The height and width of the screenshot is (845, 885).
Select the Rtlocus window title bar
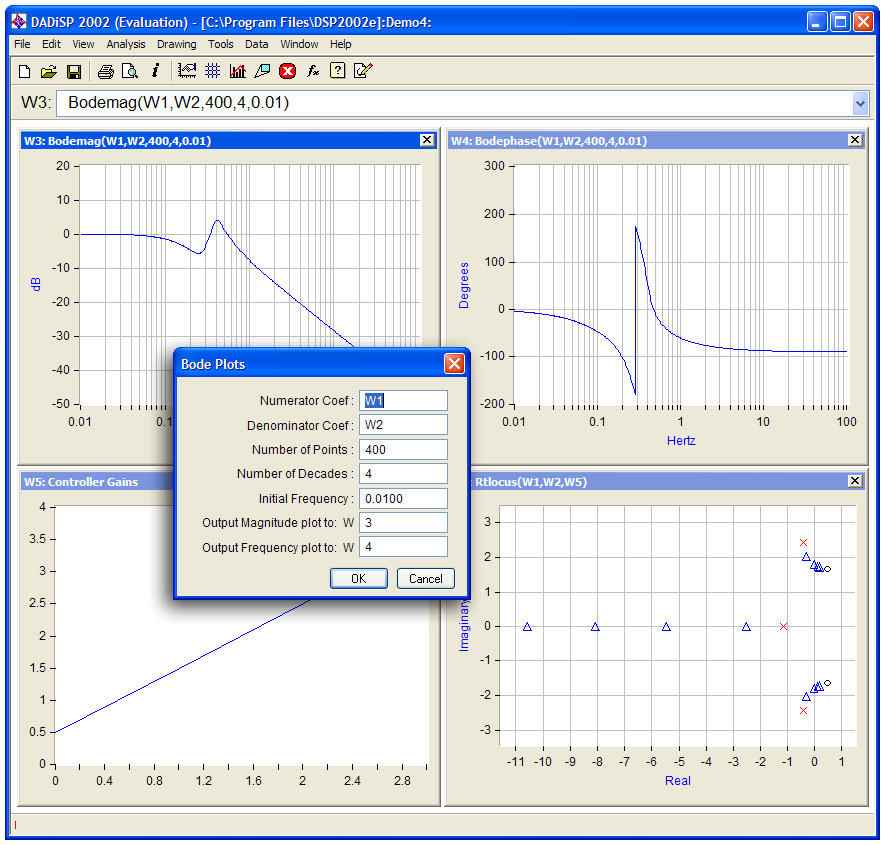click(x=668, y=481)
